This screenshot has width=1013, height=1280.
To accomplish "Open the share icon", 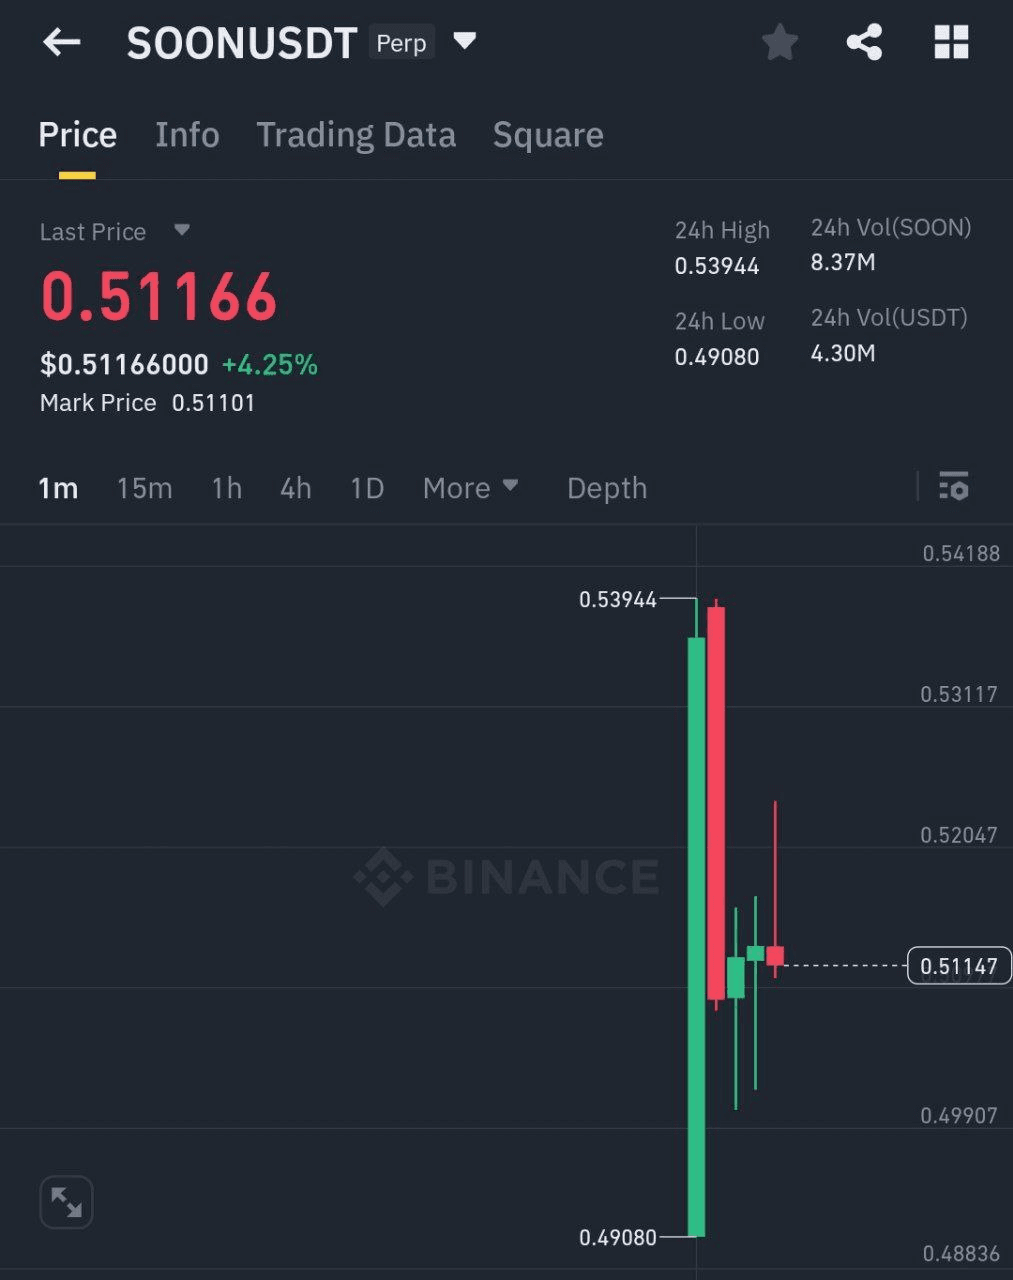I will tap(864, 43).
